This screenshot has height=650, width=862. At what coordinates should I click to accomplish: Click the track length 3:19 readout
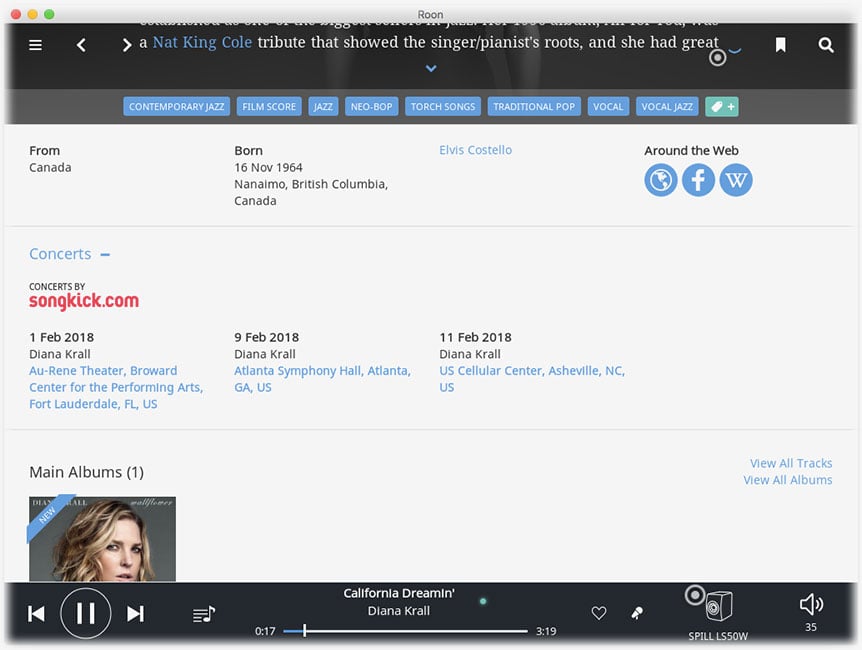546,631
